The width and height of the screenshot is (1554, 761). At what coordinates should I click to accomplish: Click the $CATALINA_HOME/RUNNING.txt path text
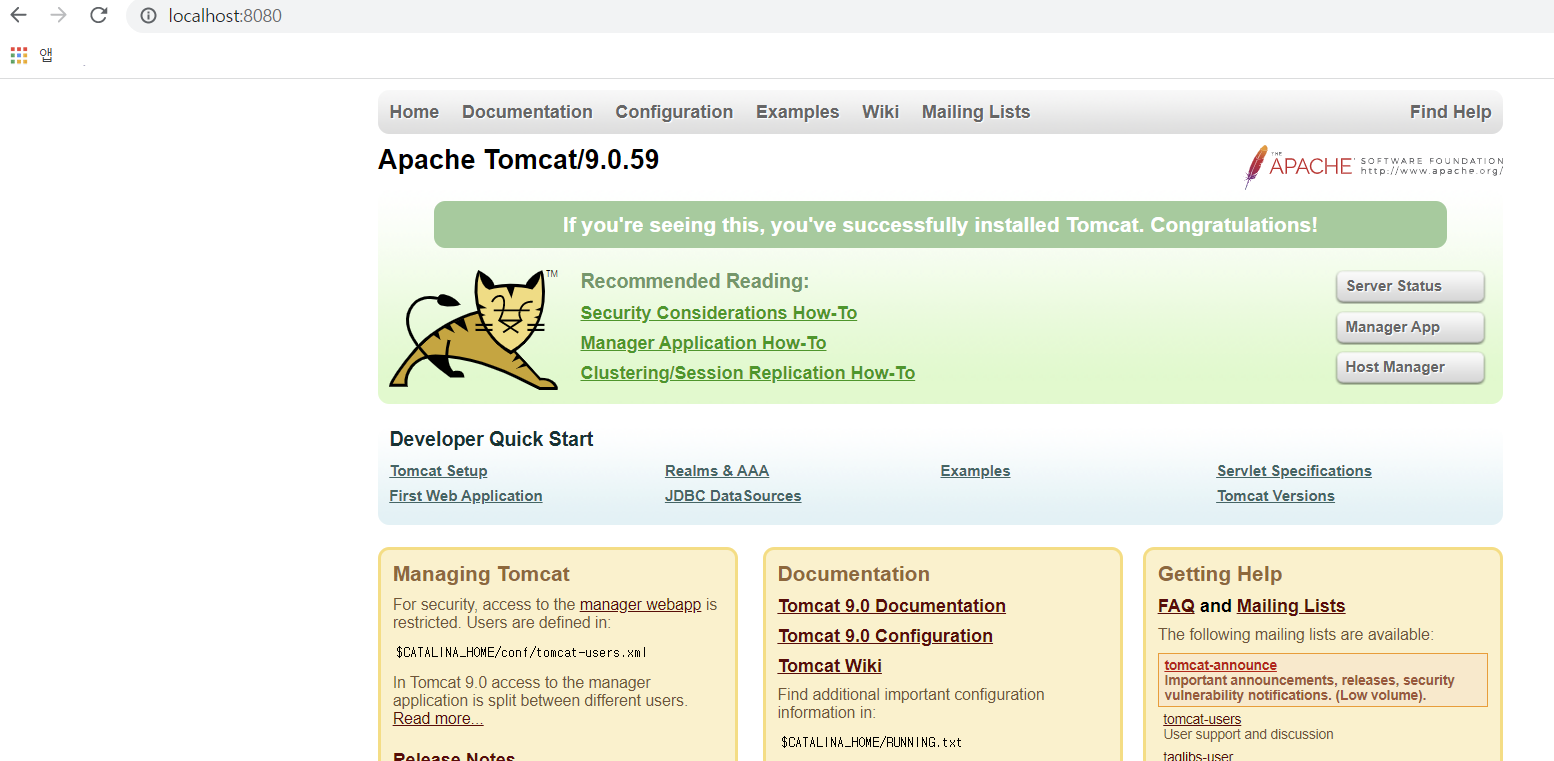(870, 743)
